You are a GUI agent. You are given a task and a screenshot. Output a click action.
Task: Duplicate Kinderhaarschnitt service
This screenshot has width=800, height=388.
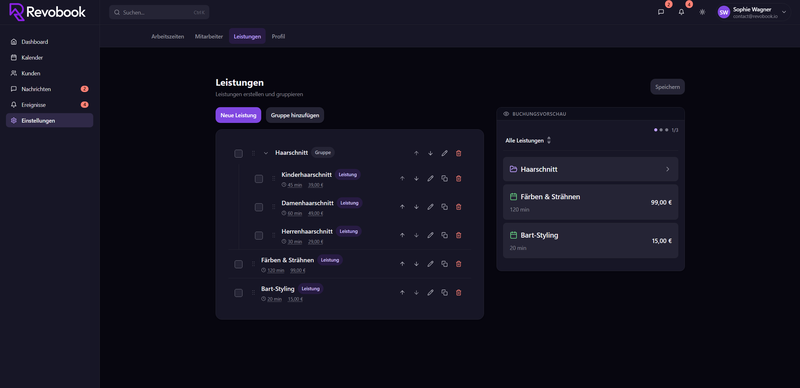tap(444, 178)
